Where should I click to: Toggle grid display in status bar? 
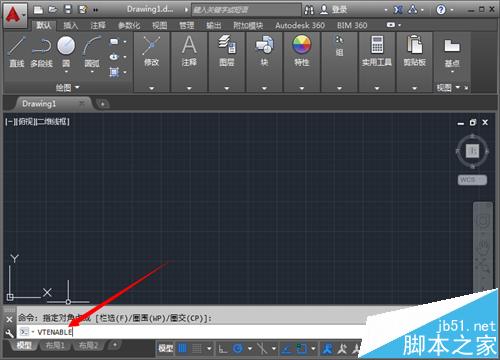[182, 349]
